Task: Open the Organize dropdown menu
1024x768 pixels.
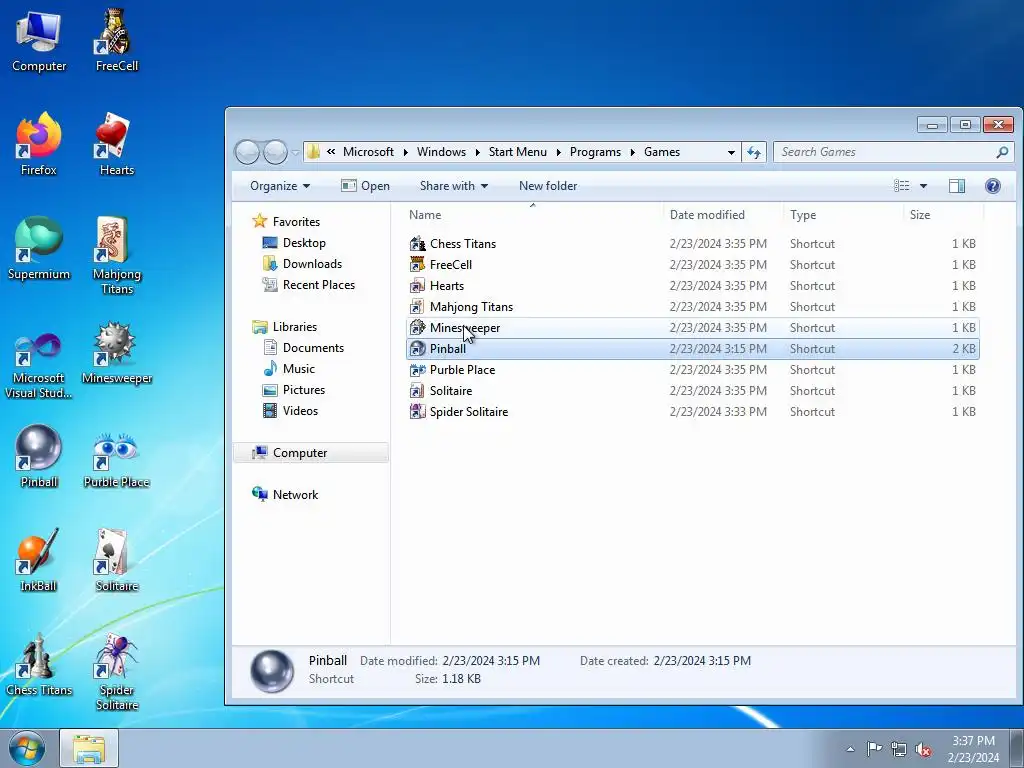Action: 280,186
